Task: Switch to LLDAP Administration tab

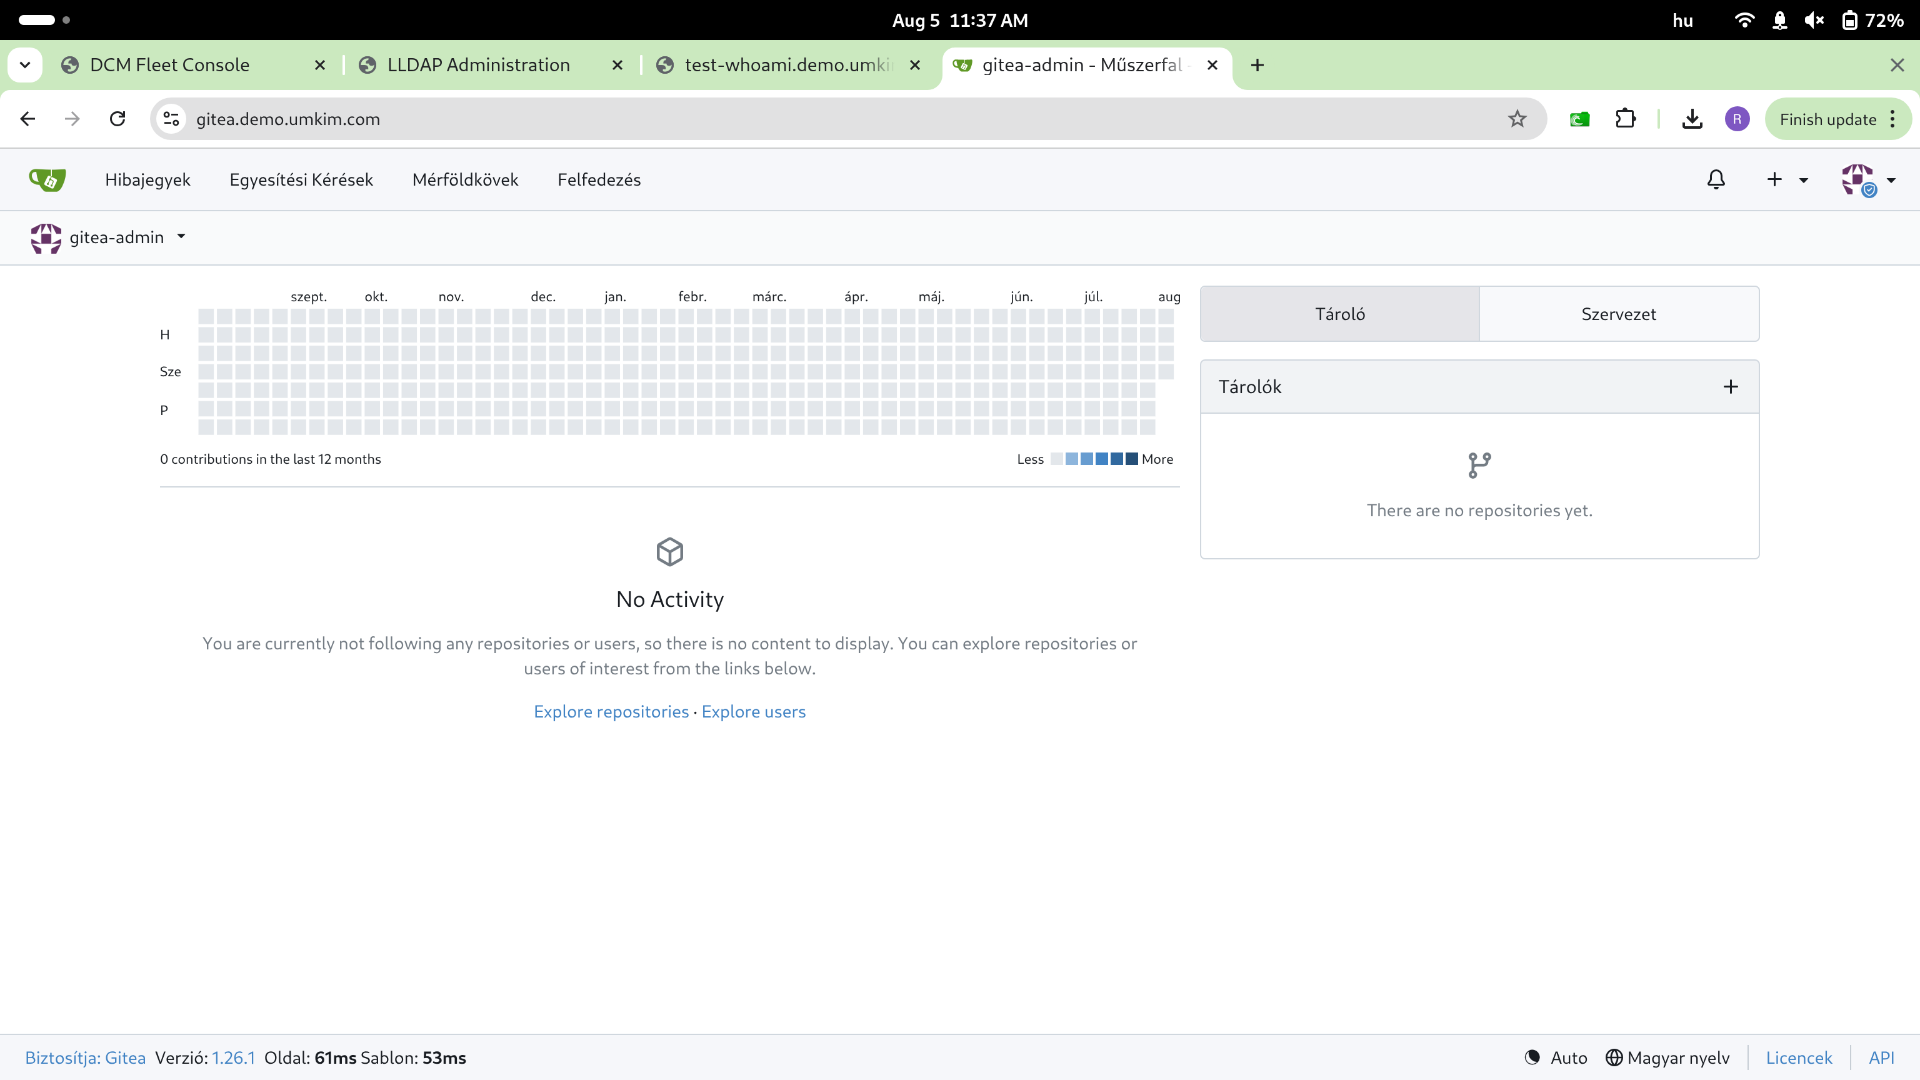Action: click(x=490, y=65)
